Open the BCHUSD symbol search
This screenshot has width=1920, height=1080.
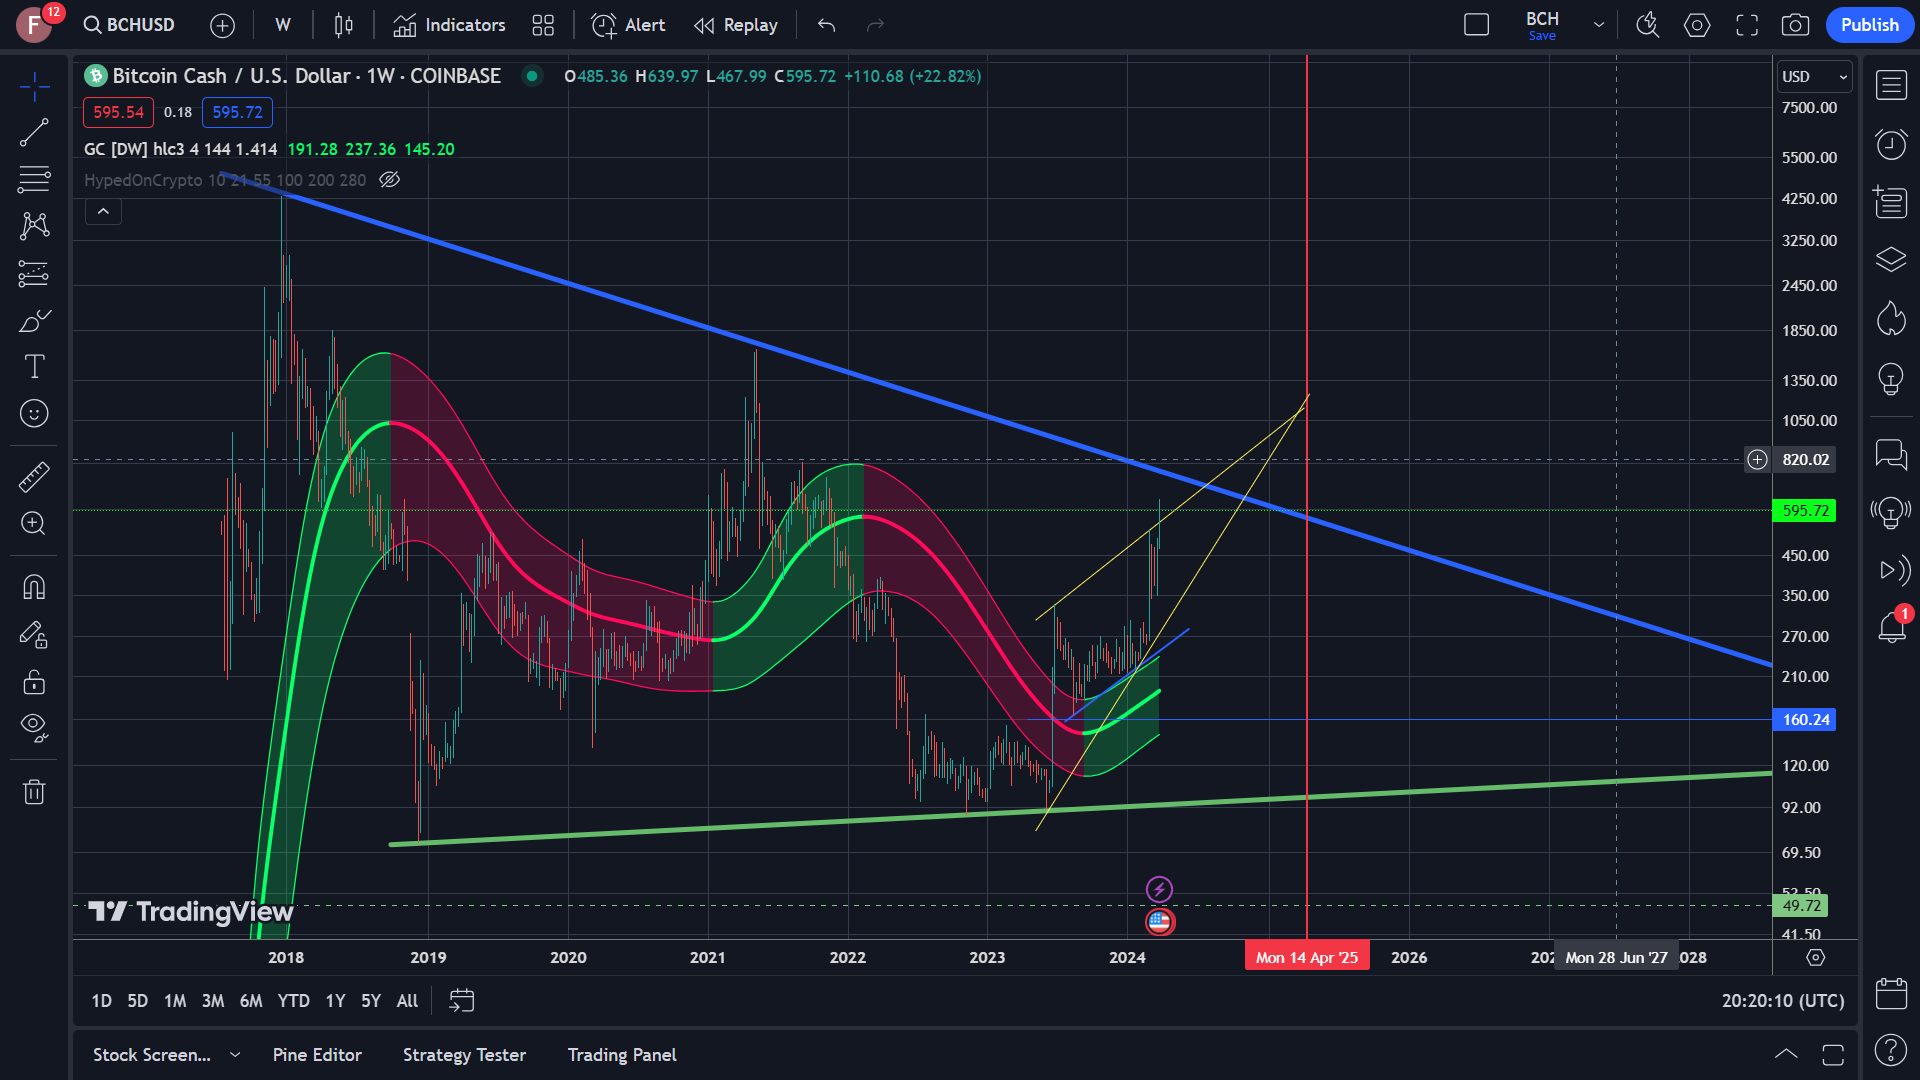coord(129,25)
